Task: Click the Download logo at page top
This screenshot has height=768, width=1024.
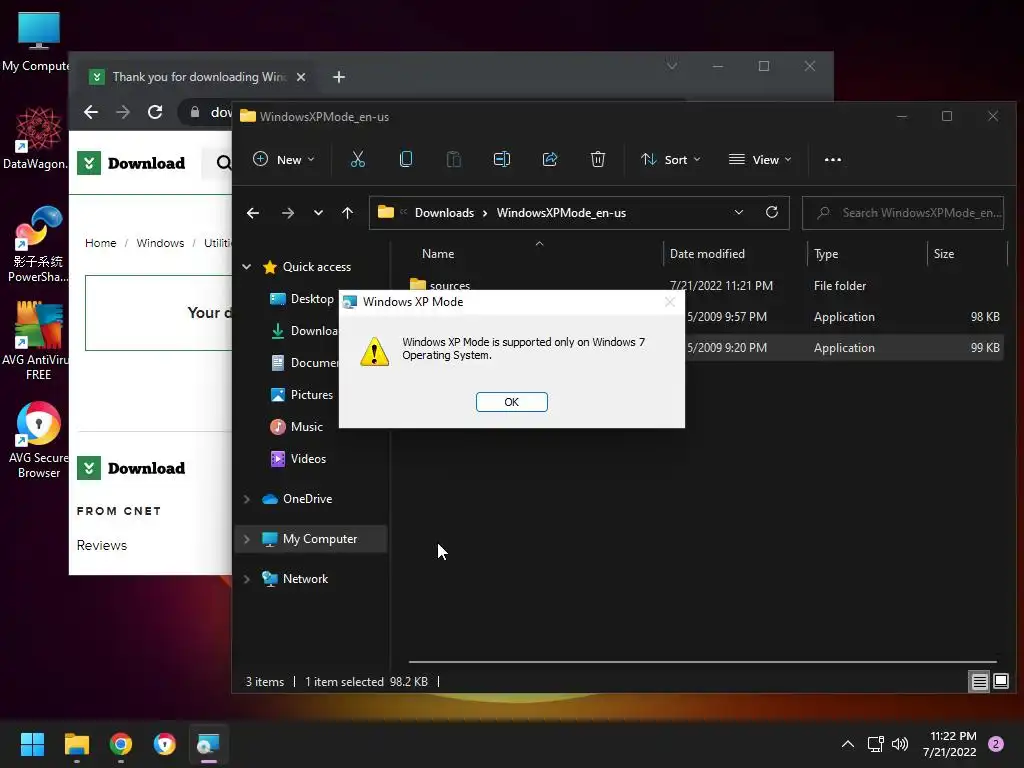Action: pyautogui.click(x=131, y=163)
